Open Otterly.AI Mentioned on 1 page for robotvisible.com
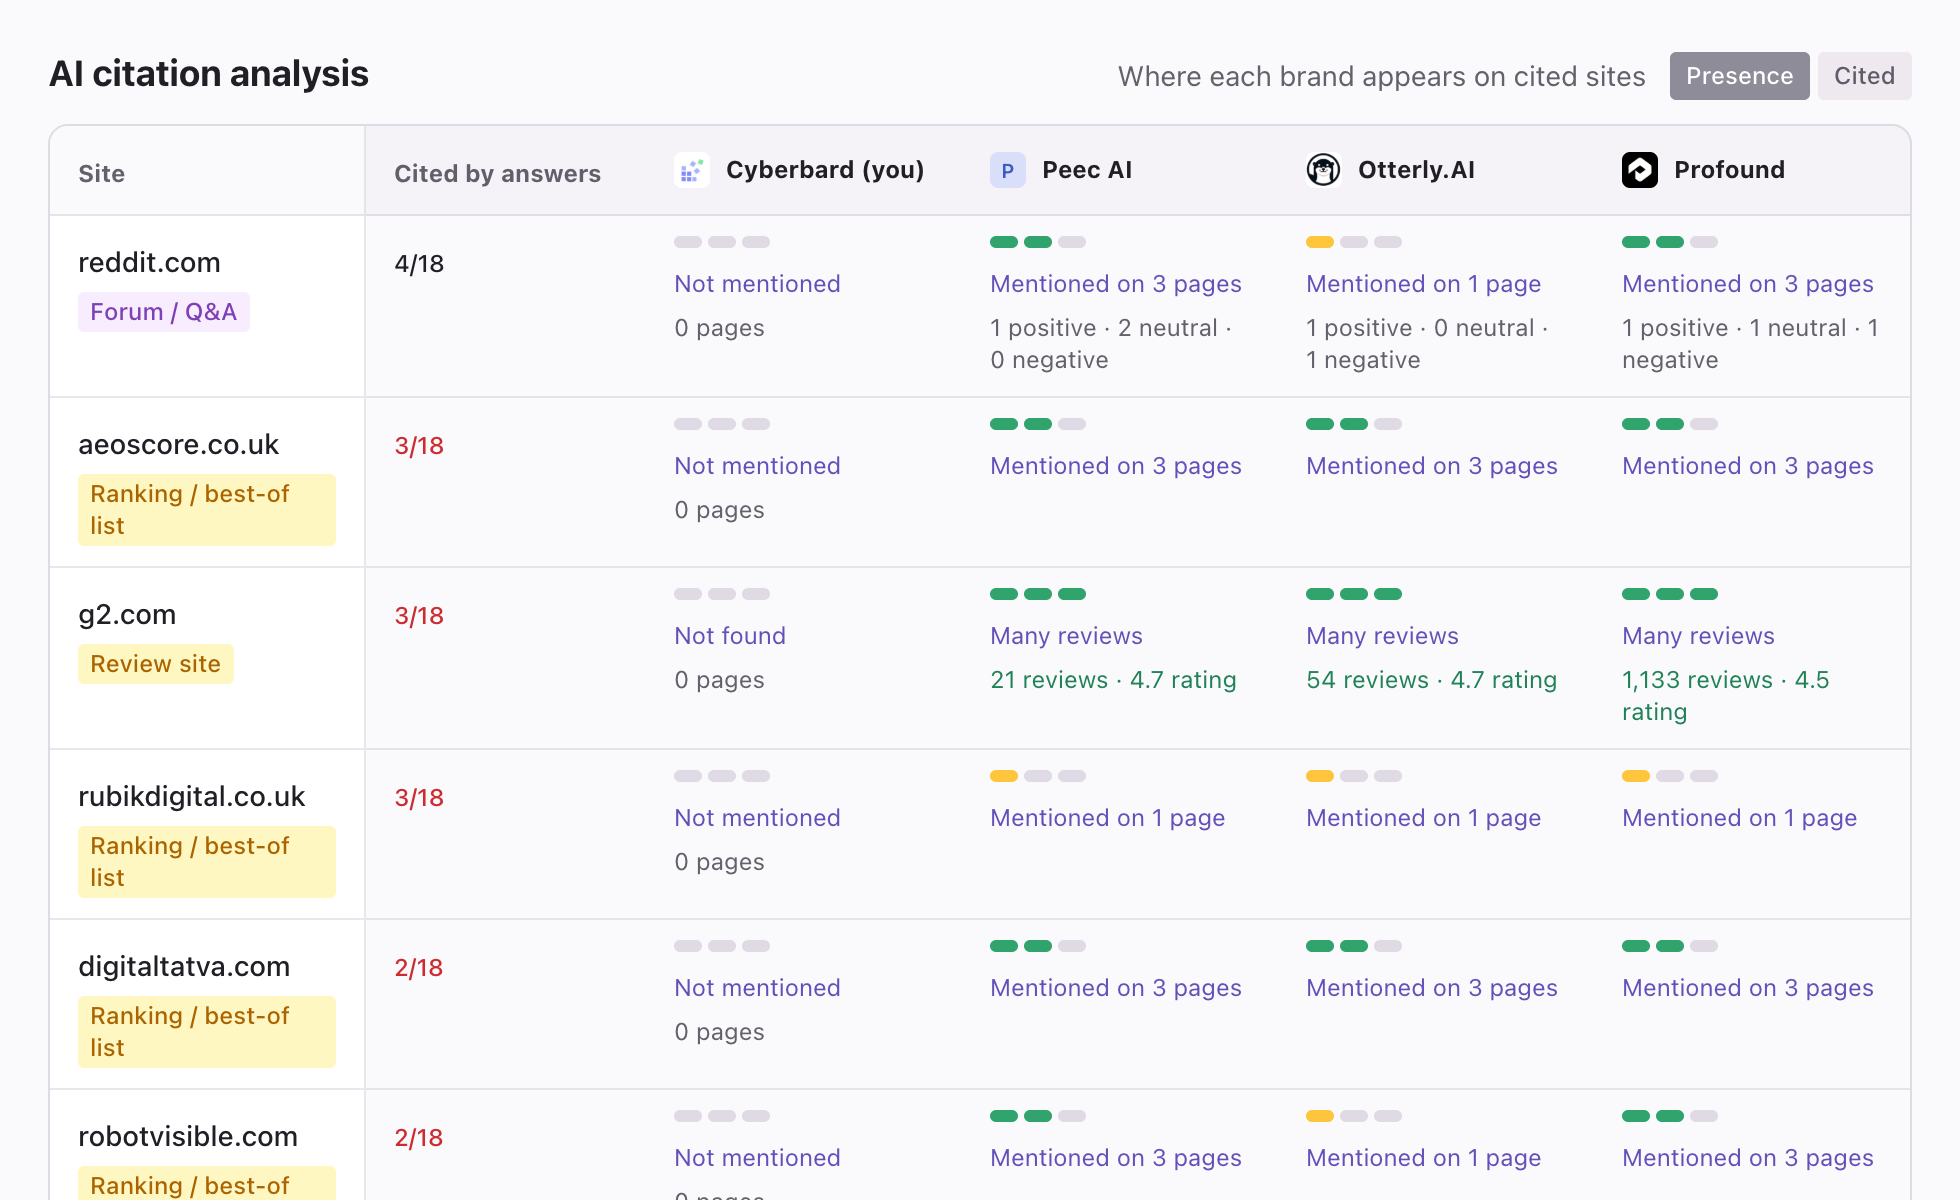The height and width of the screenshot is (1200, 1960). (1424, 1158)
